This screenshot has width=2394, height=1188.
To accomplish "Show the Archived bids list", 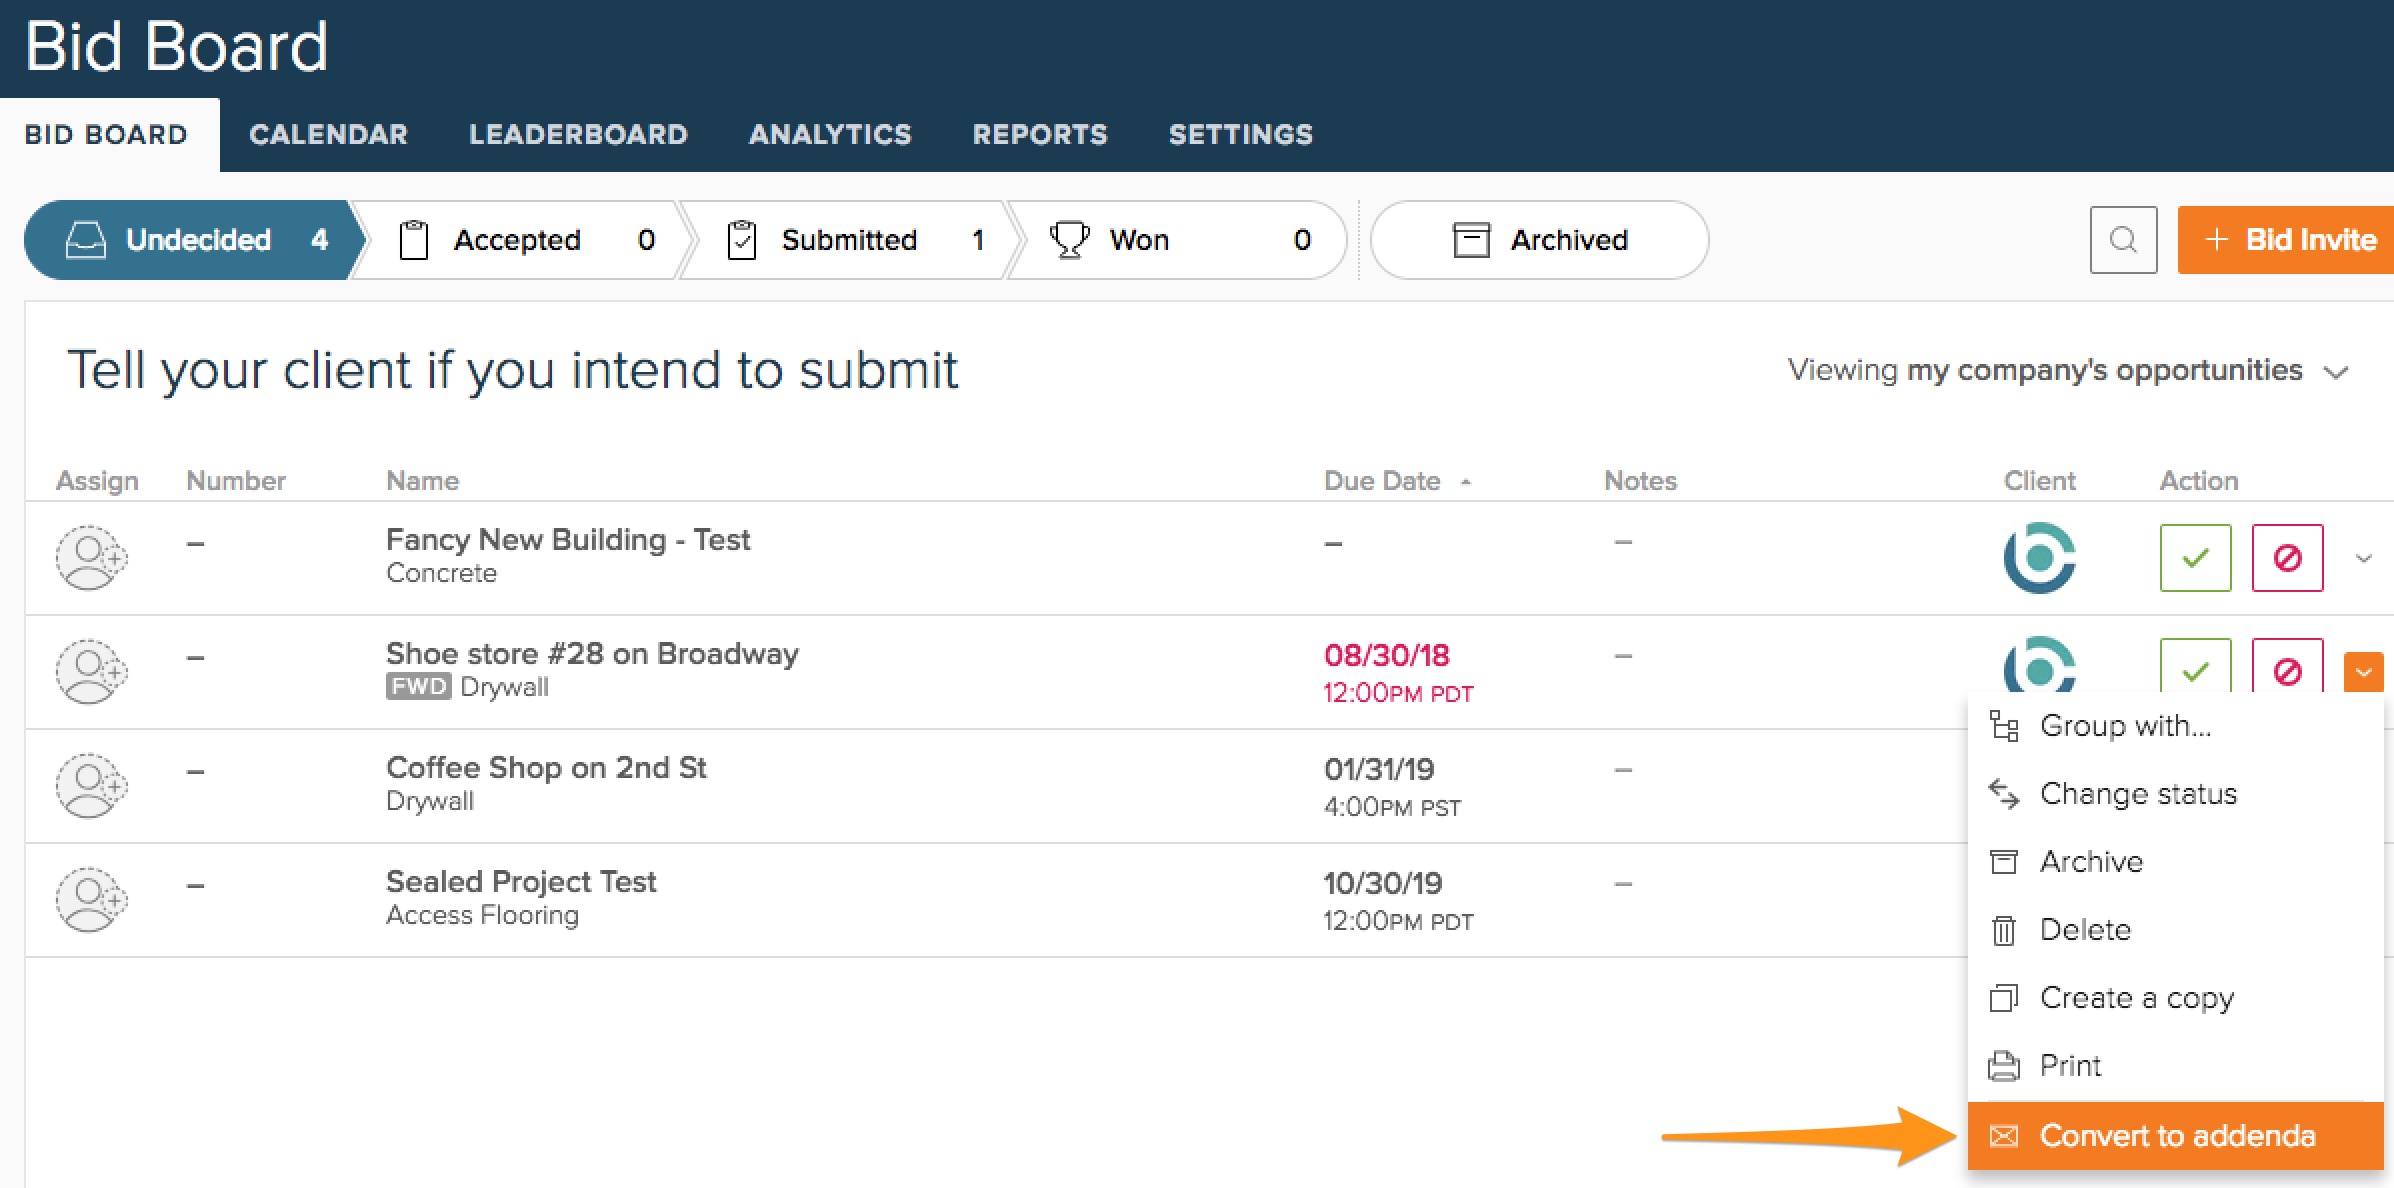I will [1539, 240].
